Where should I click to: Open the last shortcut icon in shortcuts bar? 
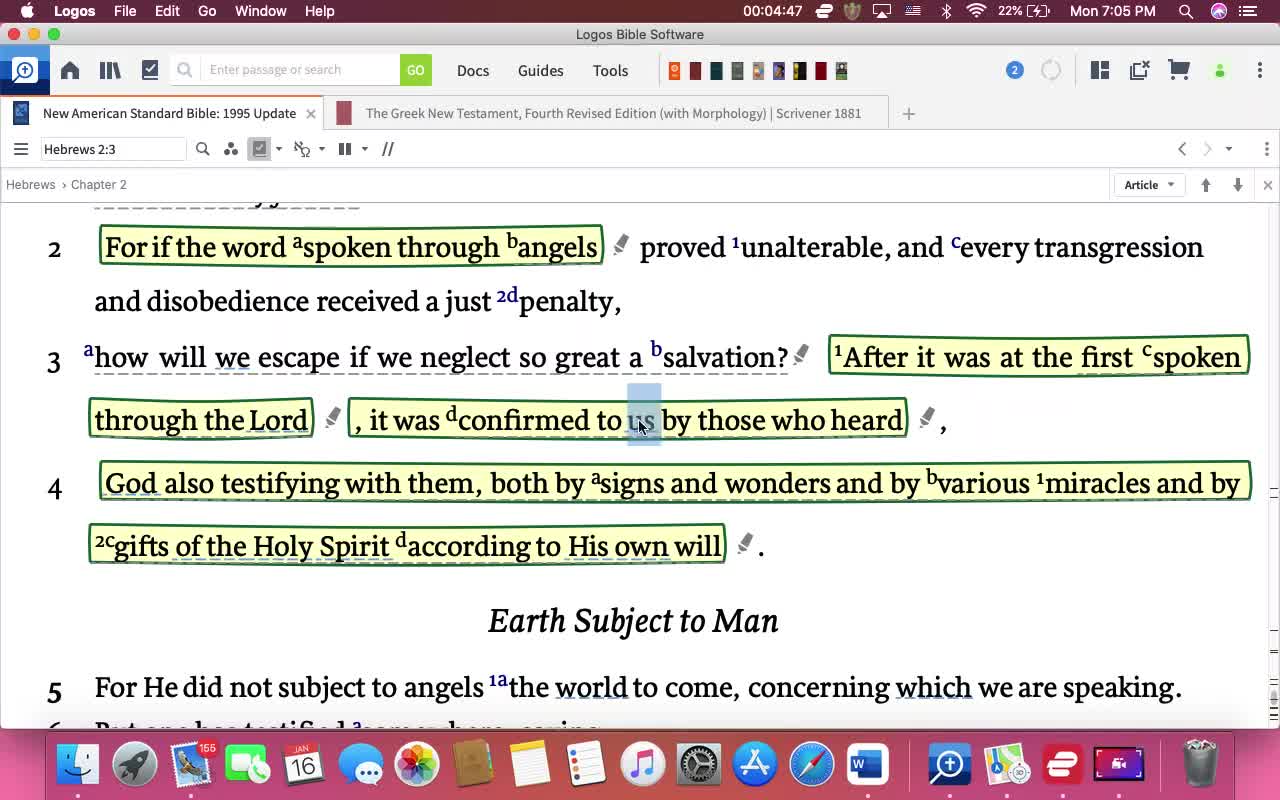[841, 71]
